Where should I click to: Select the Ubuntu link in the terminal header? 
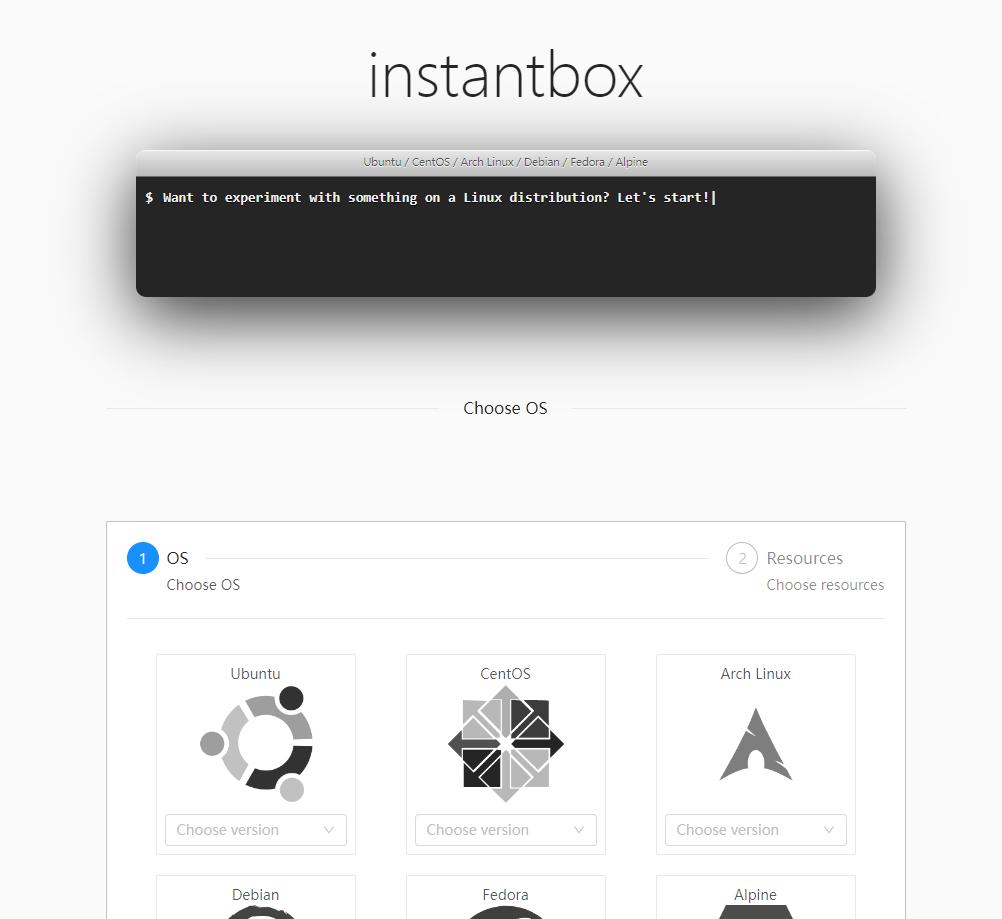tap(381, 161)
